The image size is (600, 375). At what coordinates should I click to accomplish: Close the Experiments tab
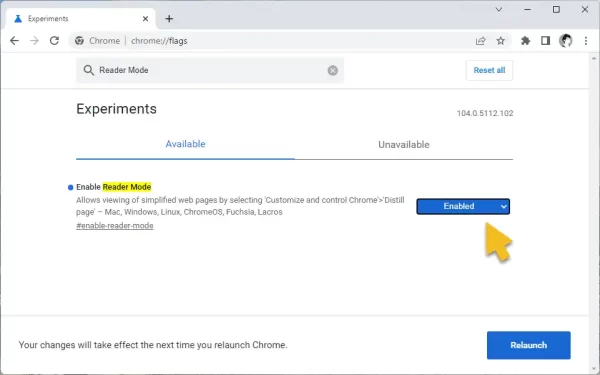[x=145, y=19]
